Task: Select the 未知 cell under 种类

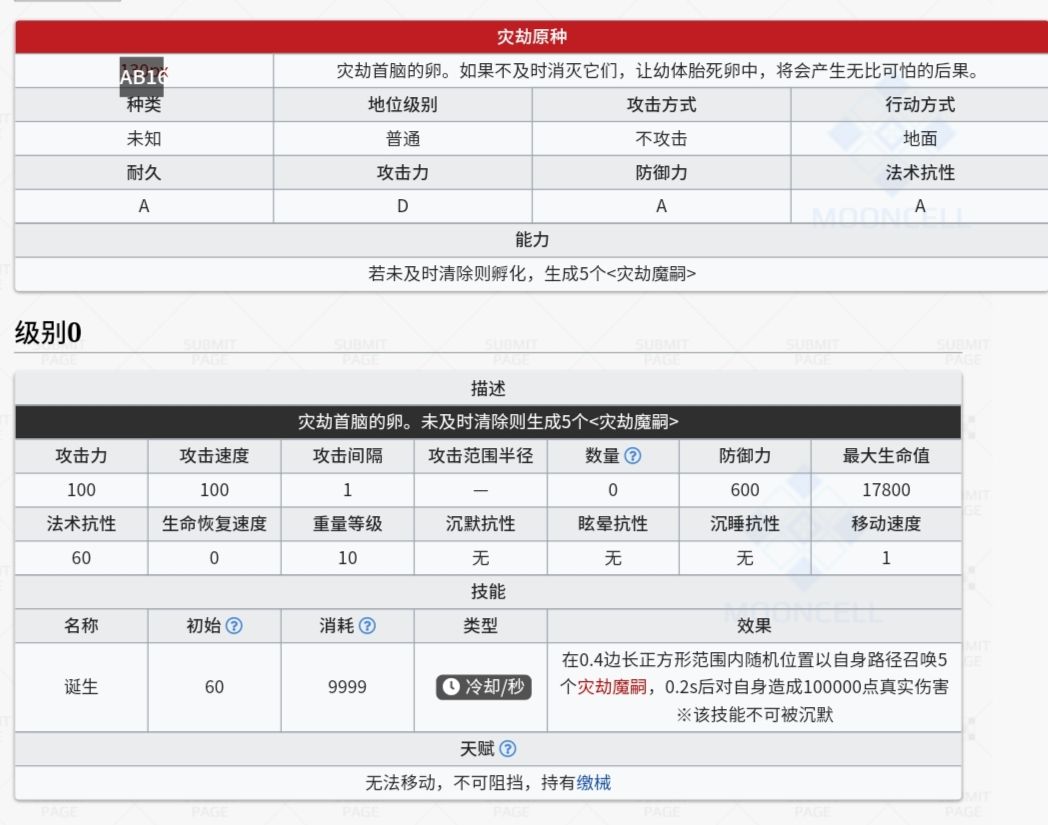Action: coord(144,139)
